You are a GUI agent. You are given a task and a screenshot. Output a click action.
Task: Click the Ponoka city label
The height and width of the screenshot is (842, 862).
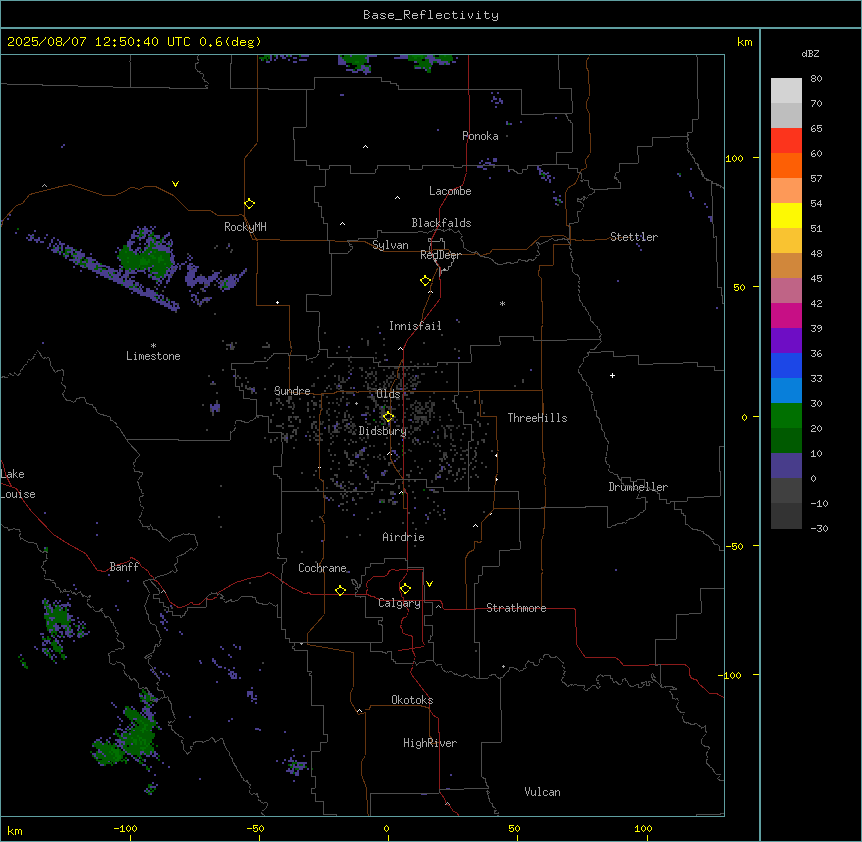[x=480, y=136]
